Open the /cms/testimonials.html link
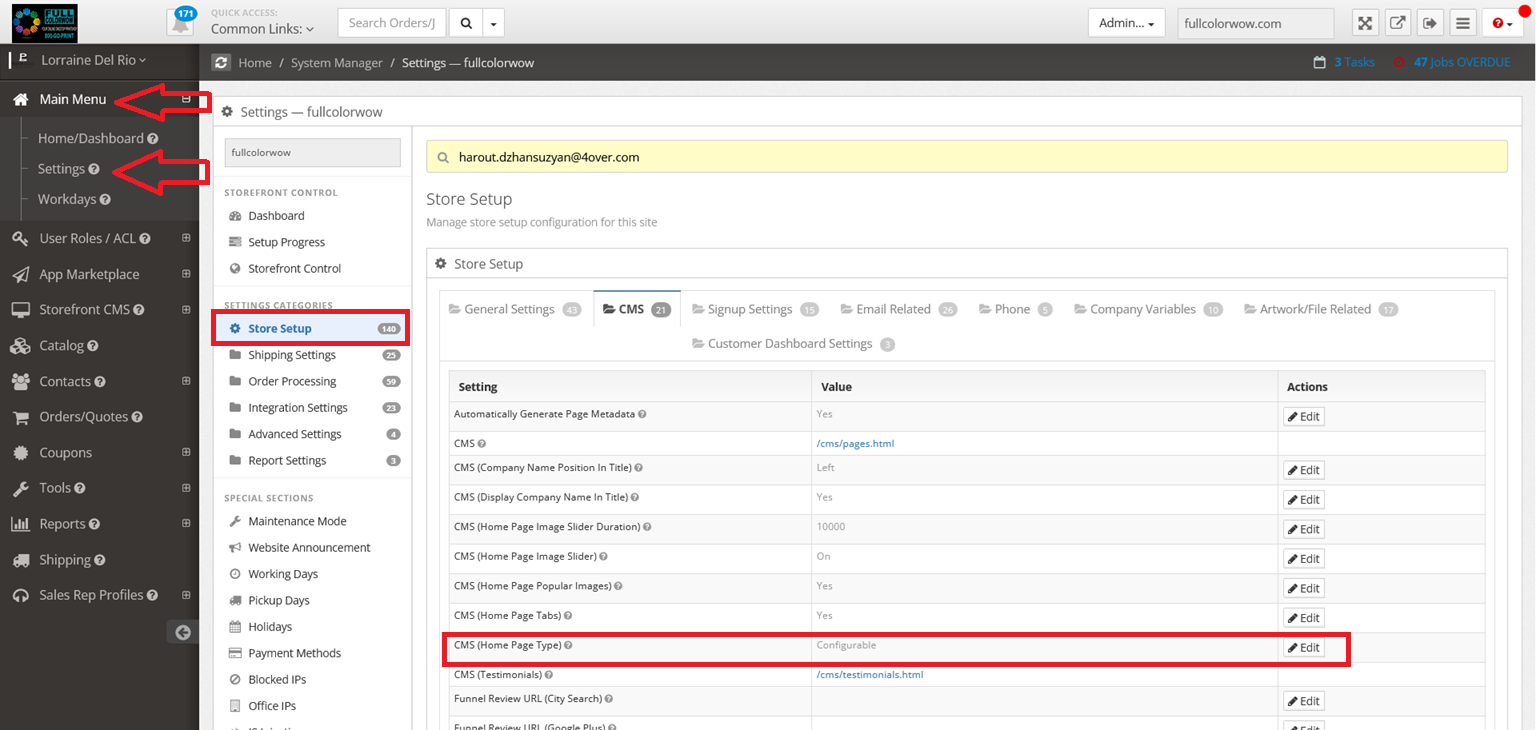This screenshot has width=1536, height=730. tap(870, 675)
